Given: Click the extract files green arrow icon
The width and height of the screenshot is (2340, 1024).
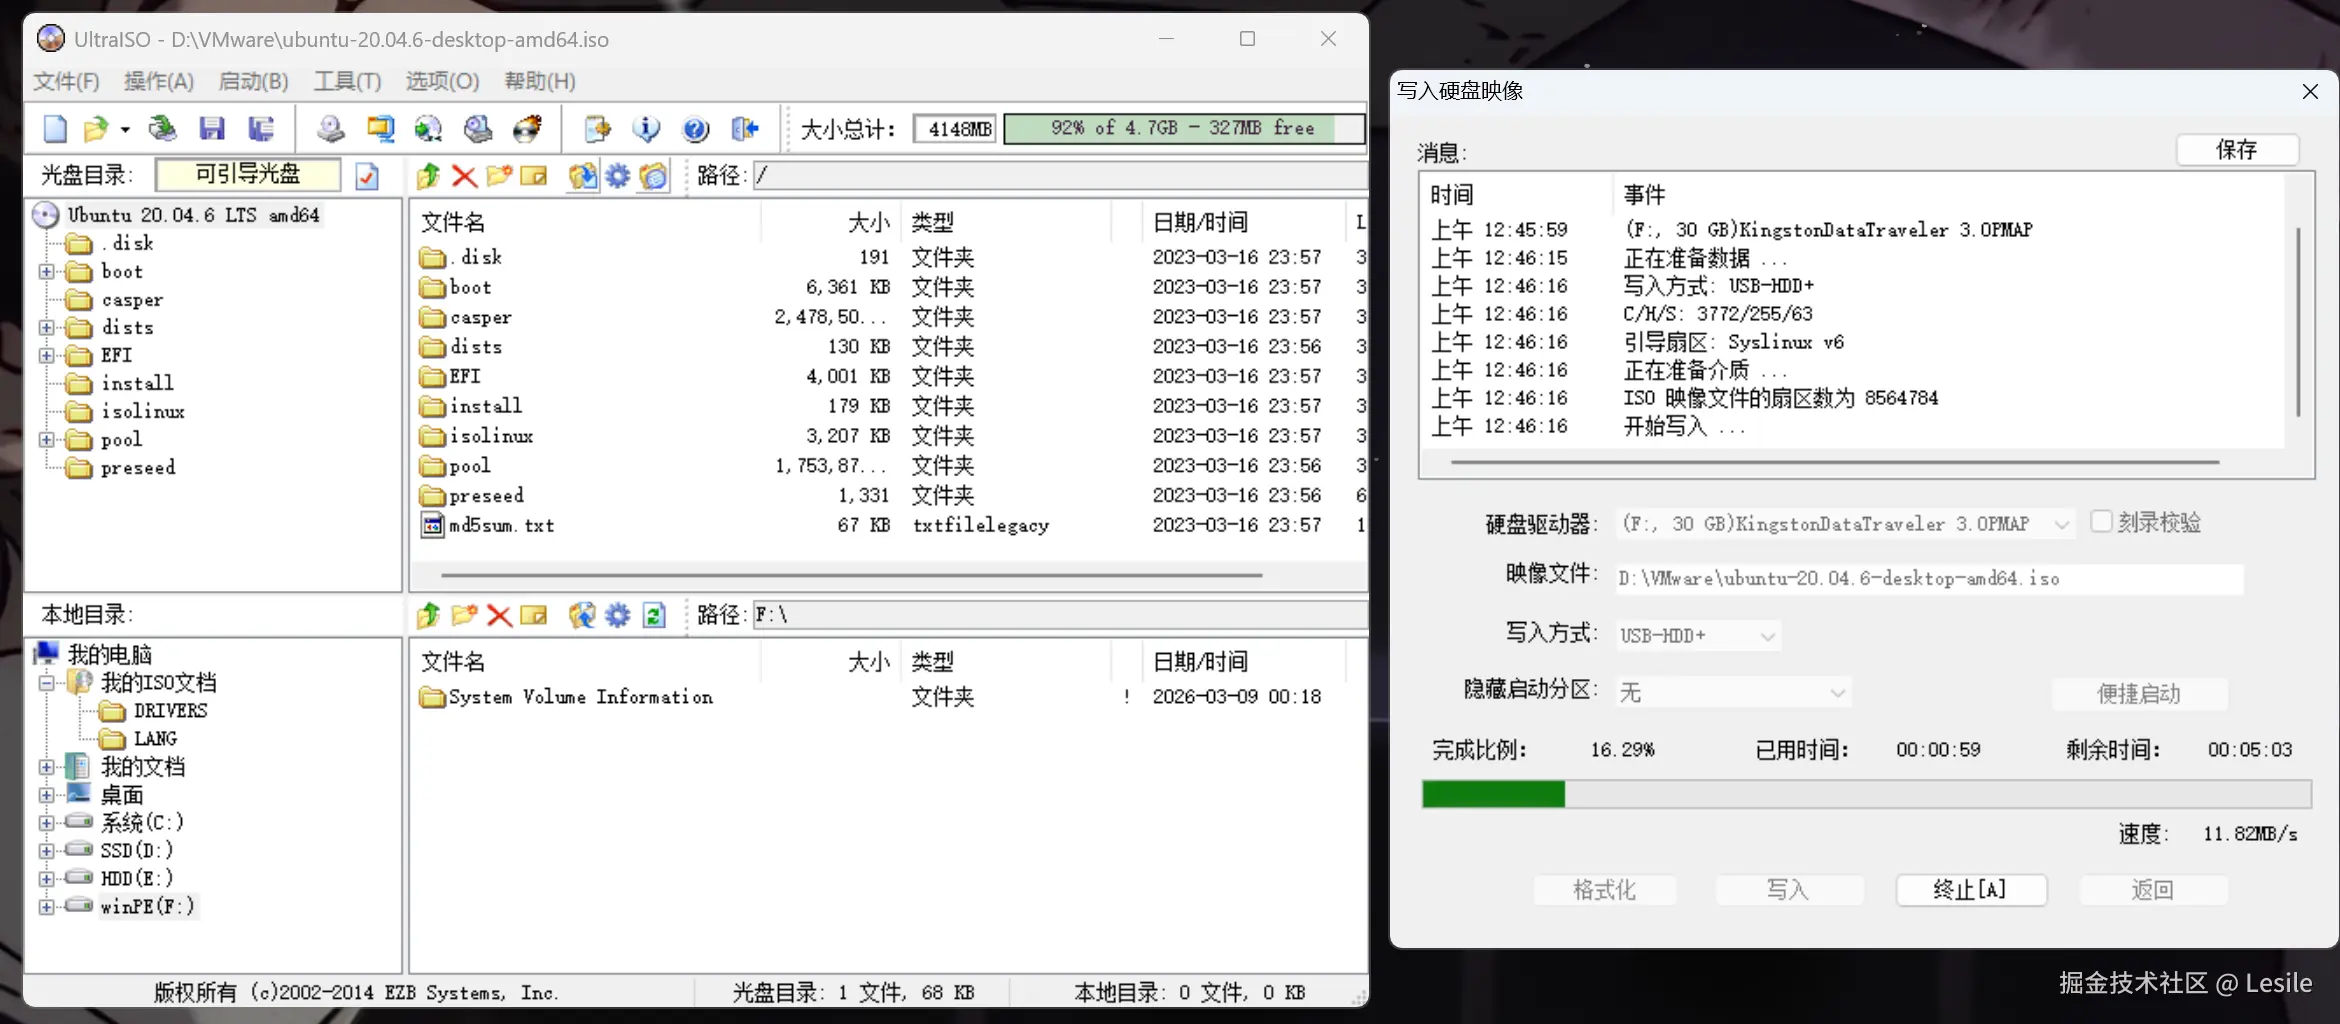Looking at the screenshot, I should (x=427, y=176).
